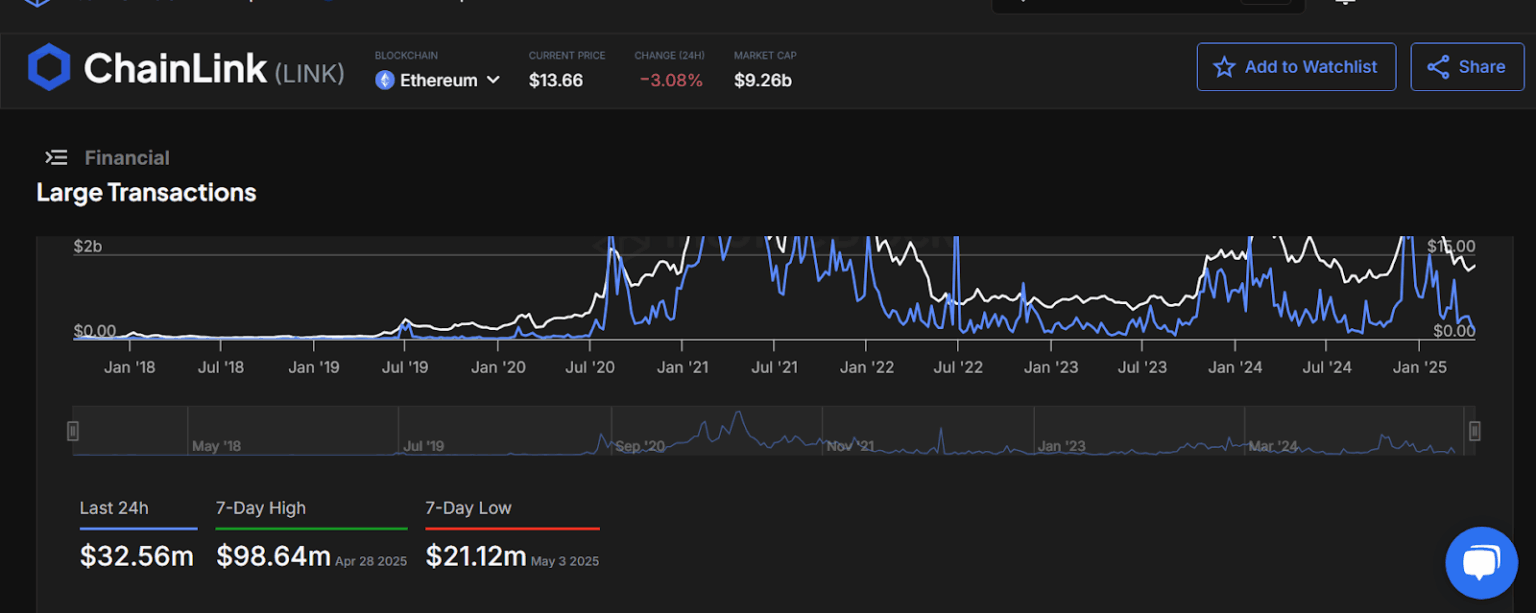Click the chevron arrow next to Ethereum

click(x=493, y=80)
